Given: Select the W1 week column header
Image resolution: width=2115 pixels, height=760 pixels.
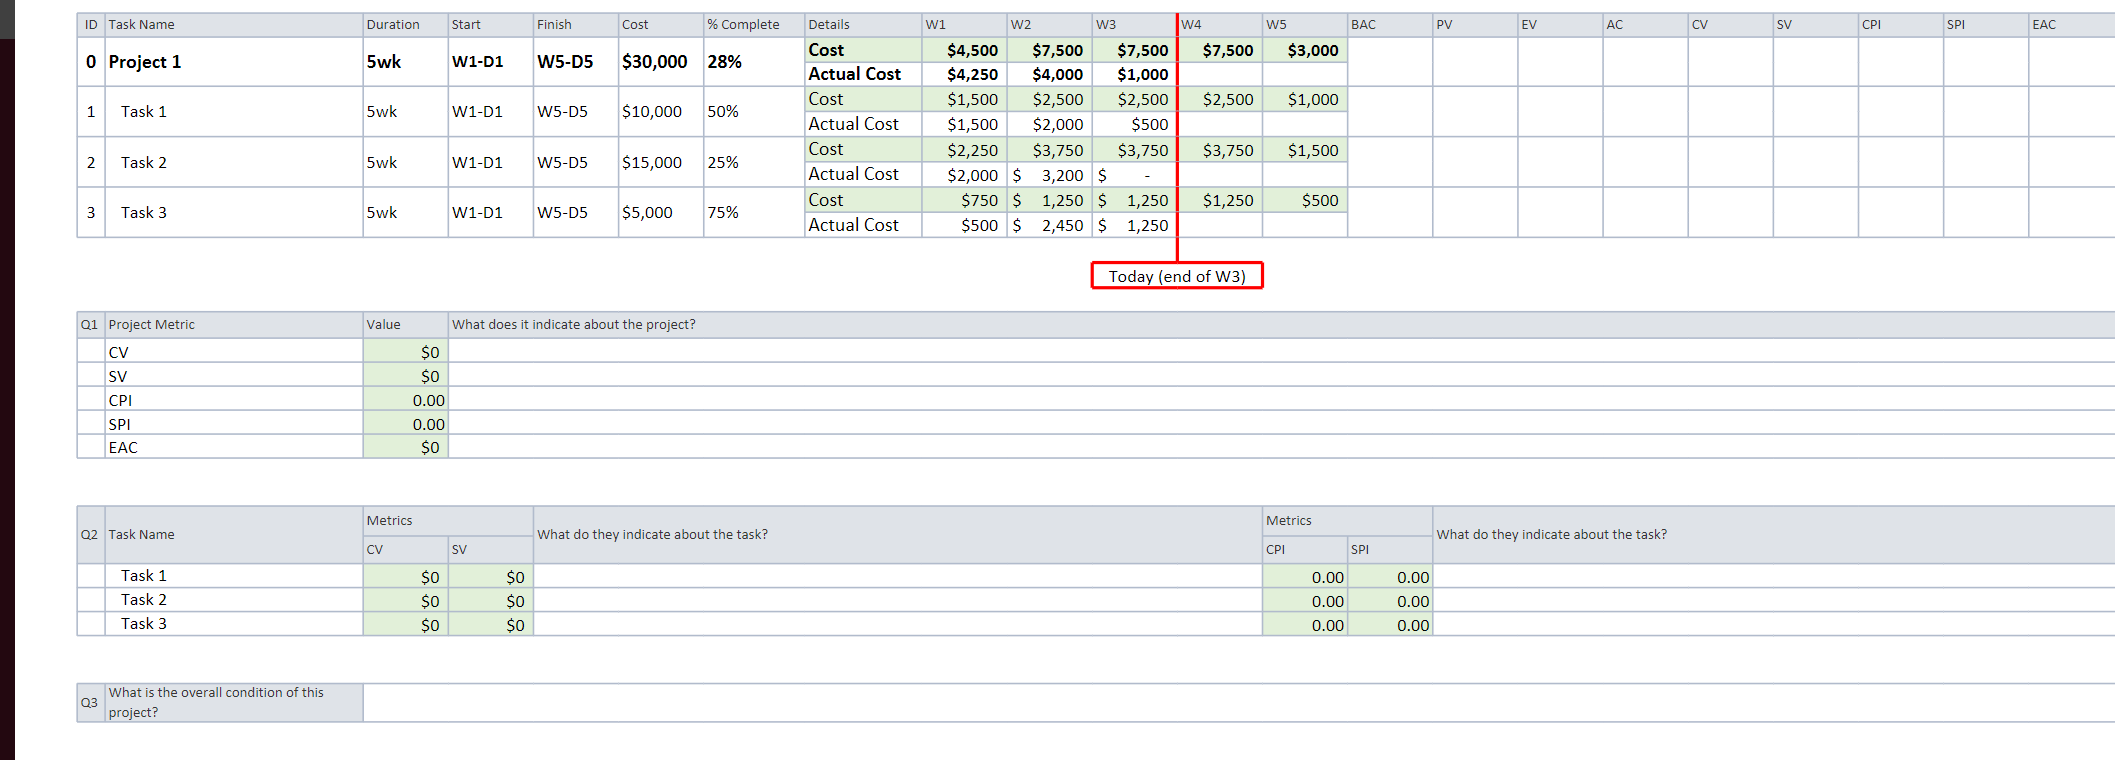Looking at the screenshot, I should pos(964,25).
